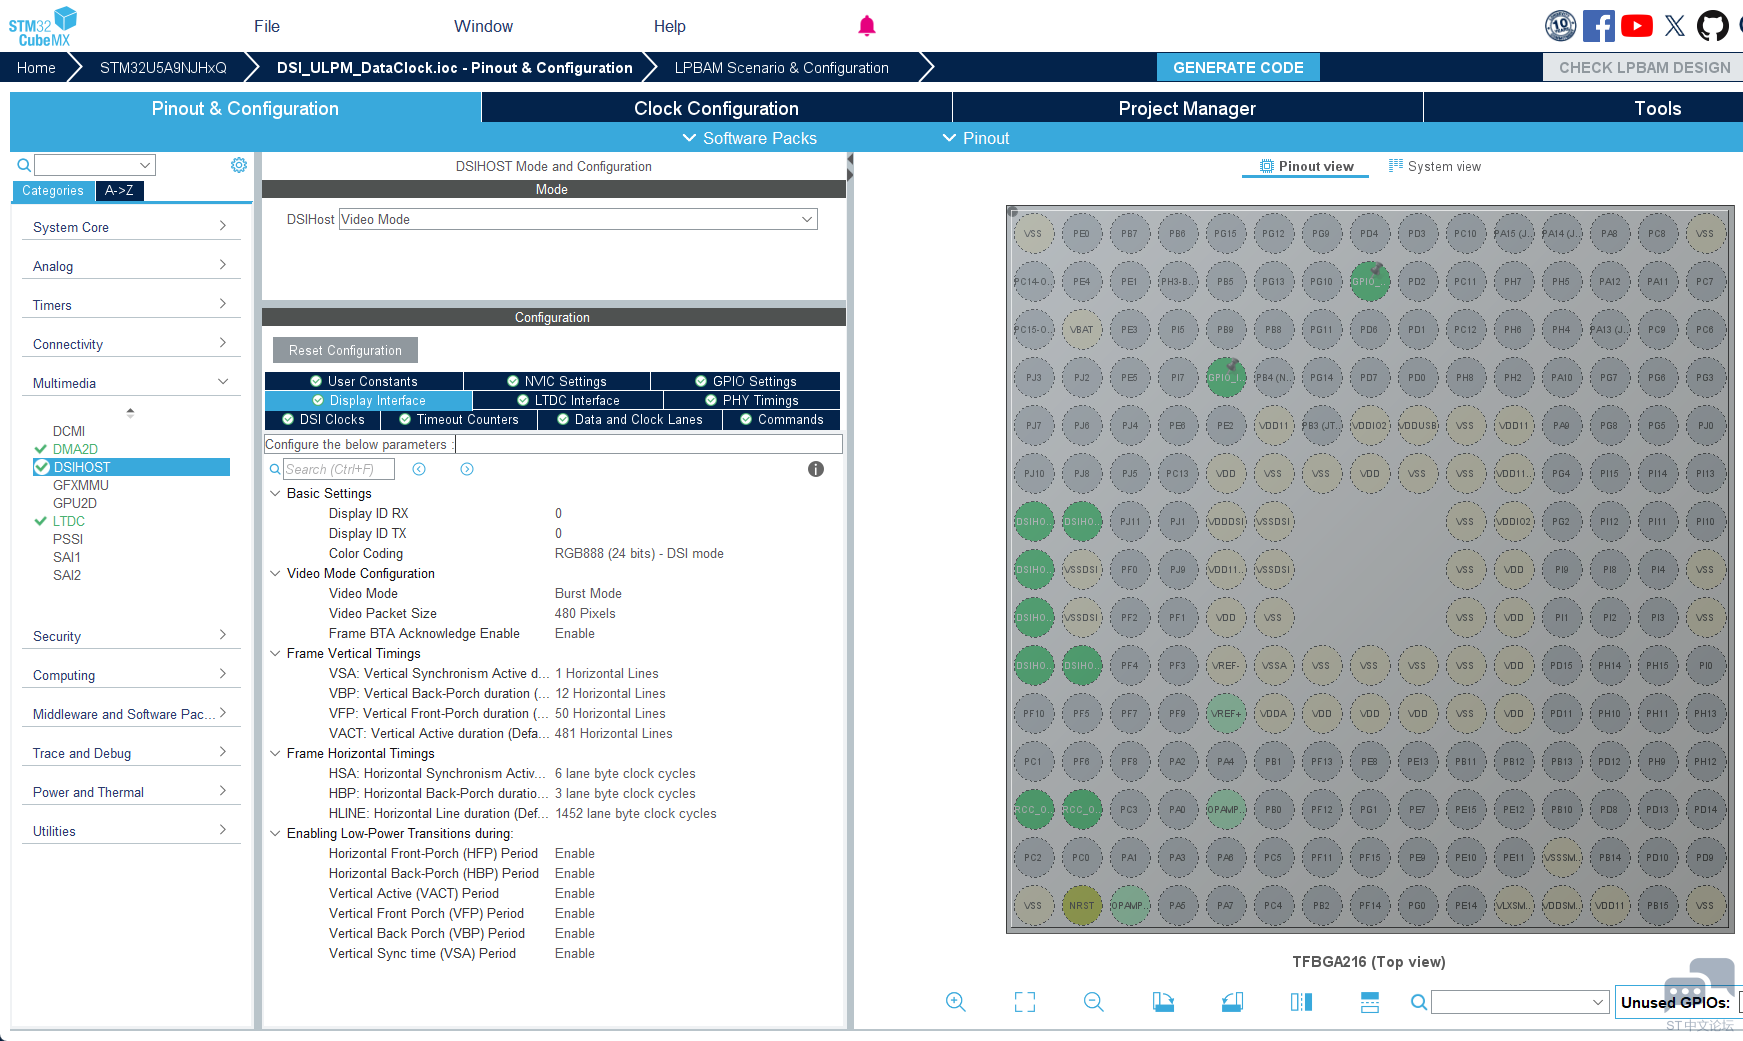This screenshot has height=1041, width=1743.
Task: Select LTDC in the Multimedia list
Action: pos(69,521)
